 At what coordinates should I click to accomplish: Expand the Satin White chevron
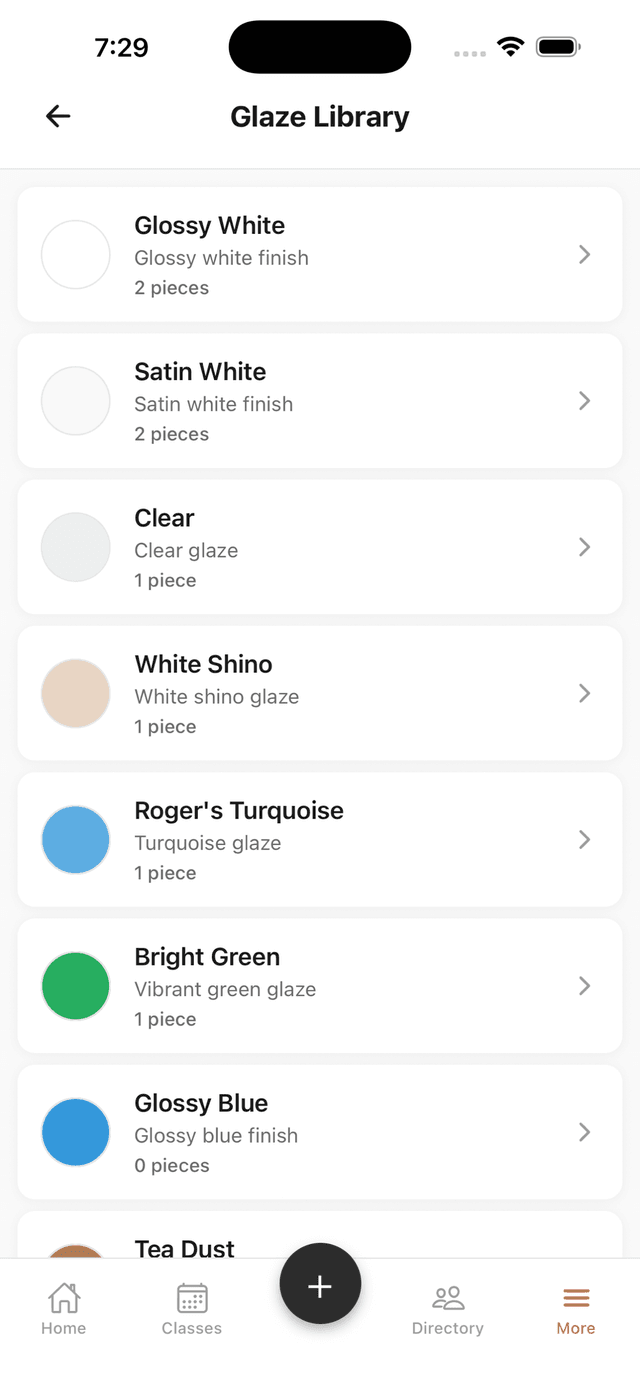585,401
